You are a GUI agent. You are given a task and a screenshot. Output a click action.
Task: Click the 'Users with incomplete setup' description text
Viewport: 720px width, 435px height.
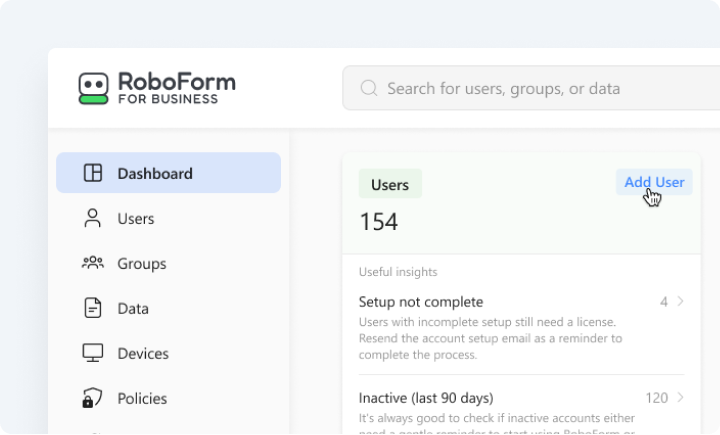(490, 338)
